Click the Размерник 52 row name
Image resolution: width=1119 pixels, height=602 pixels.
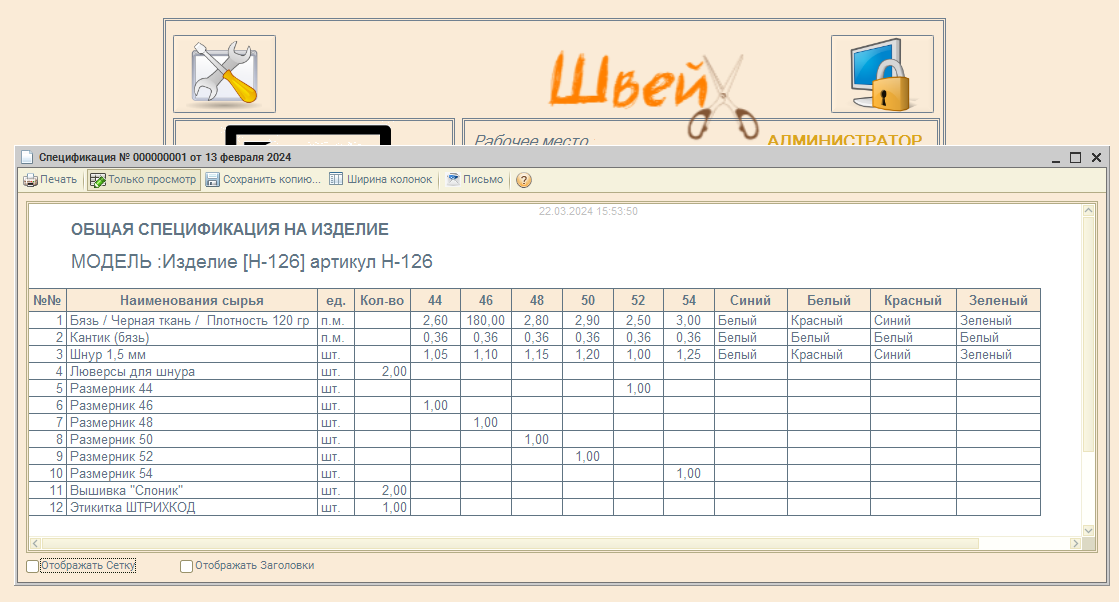coord(191,456)
